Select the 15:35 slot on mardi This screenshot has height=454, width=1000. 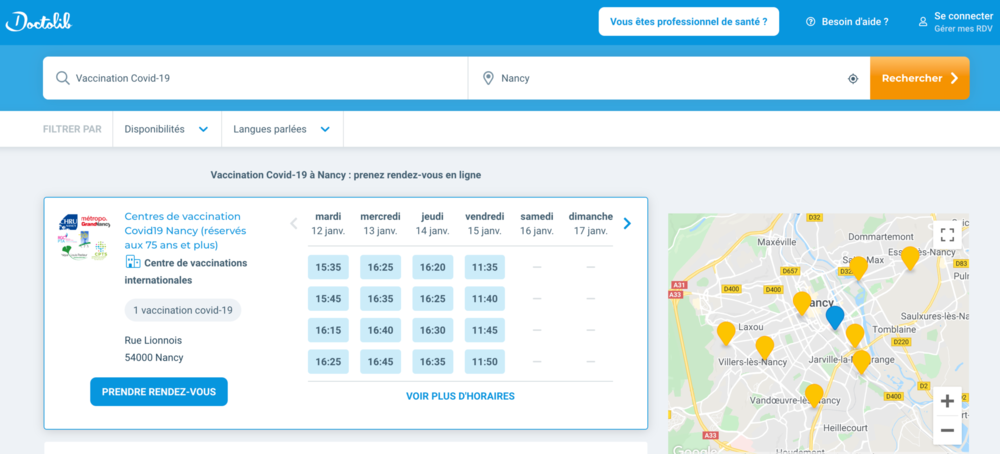click(x=328, y=267)
